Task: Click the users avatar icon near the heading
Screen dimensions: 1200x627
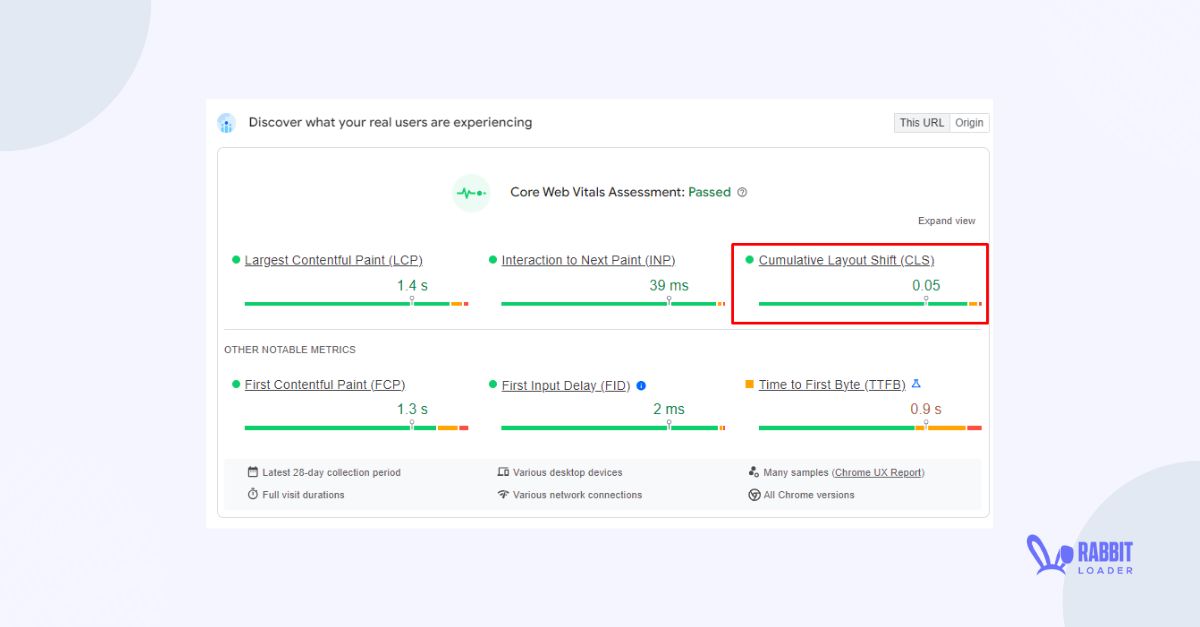Action: 226,122
